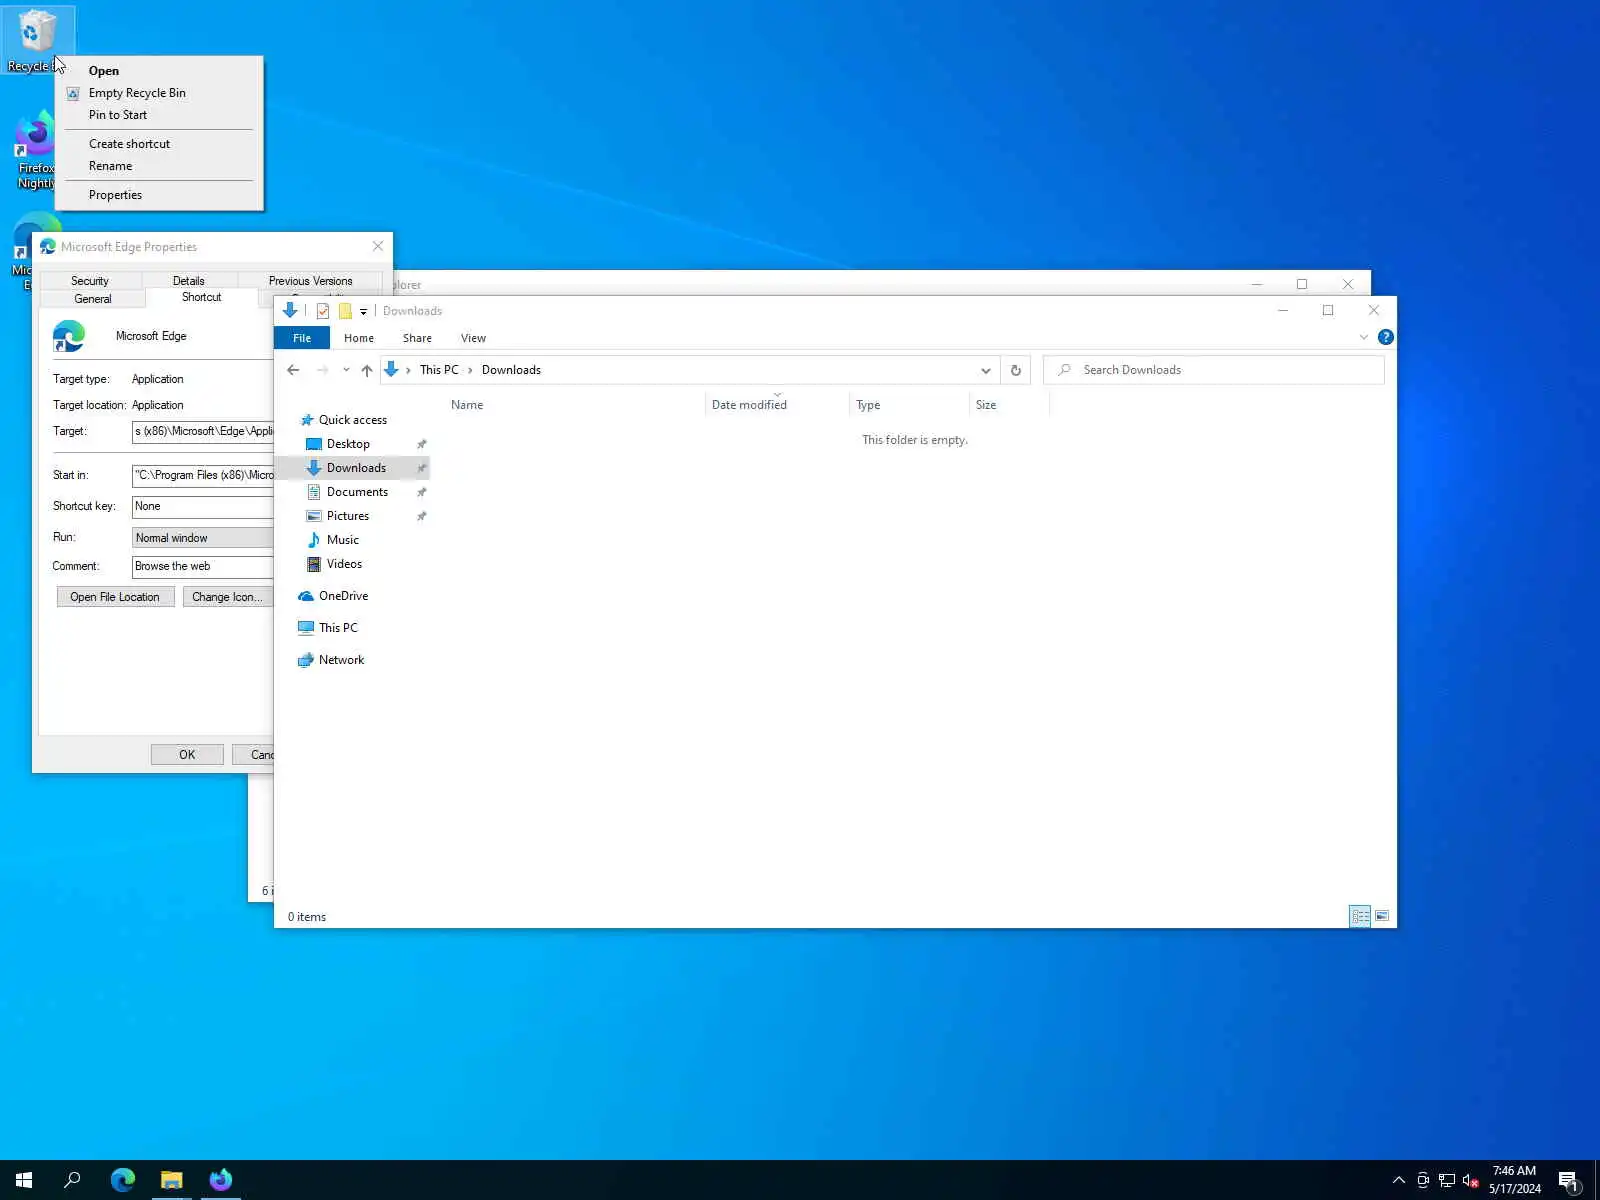Open OneDrive in navigation pane

(x=343, y=596)
